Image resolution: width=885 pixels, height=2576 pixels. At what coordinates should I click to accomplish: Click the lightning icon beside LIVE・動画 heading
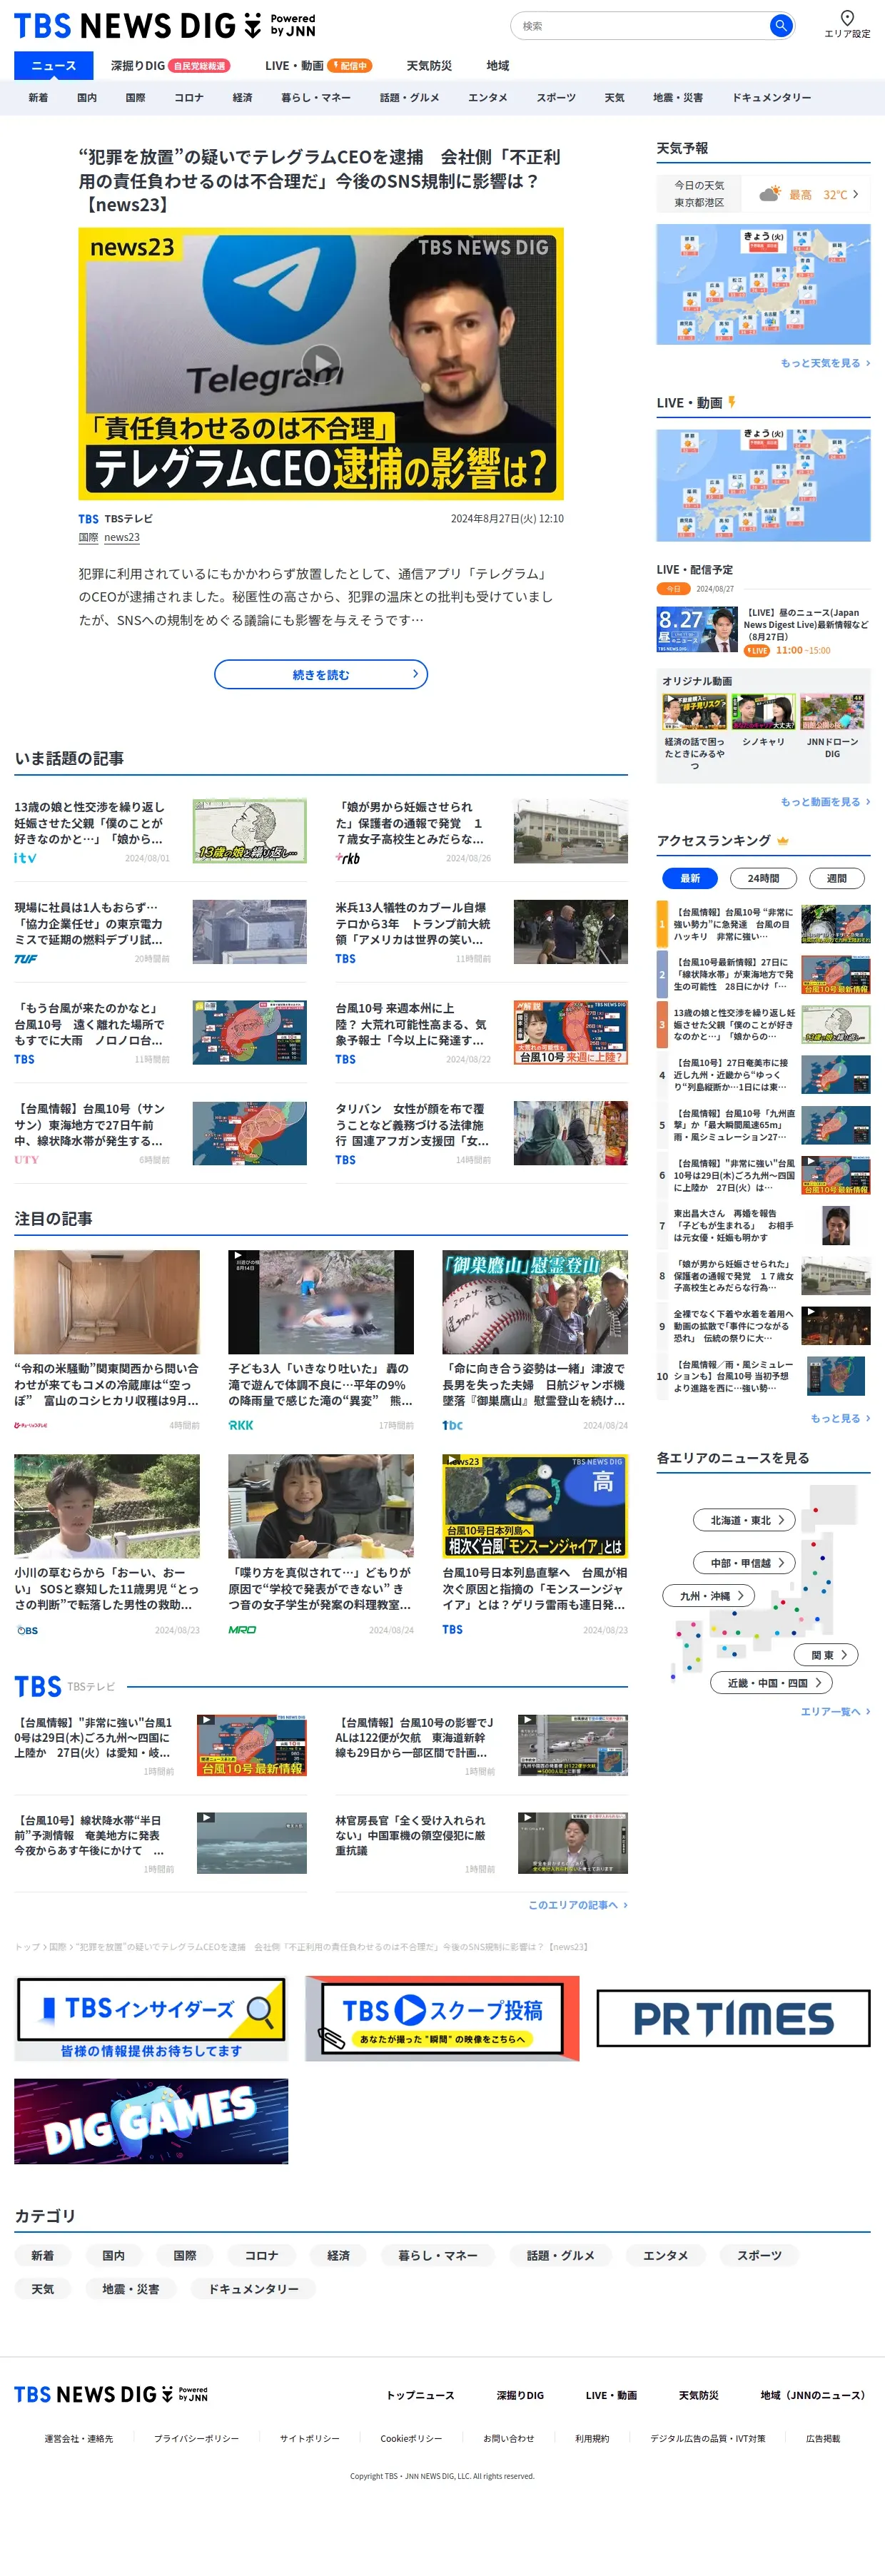pos(732,402)
